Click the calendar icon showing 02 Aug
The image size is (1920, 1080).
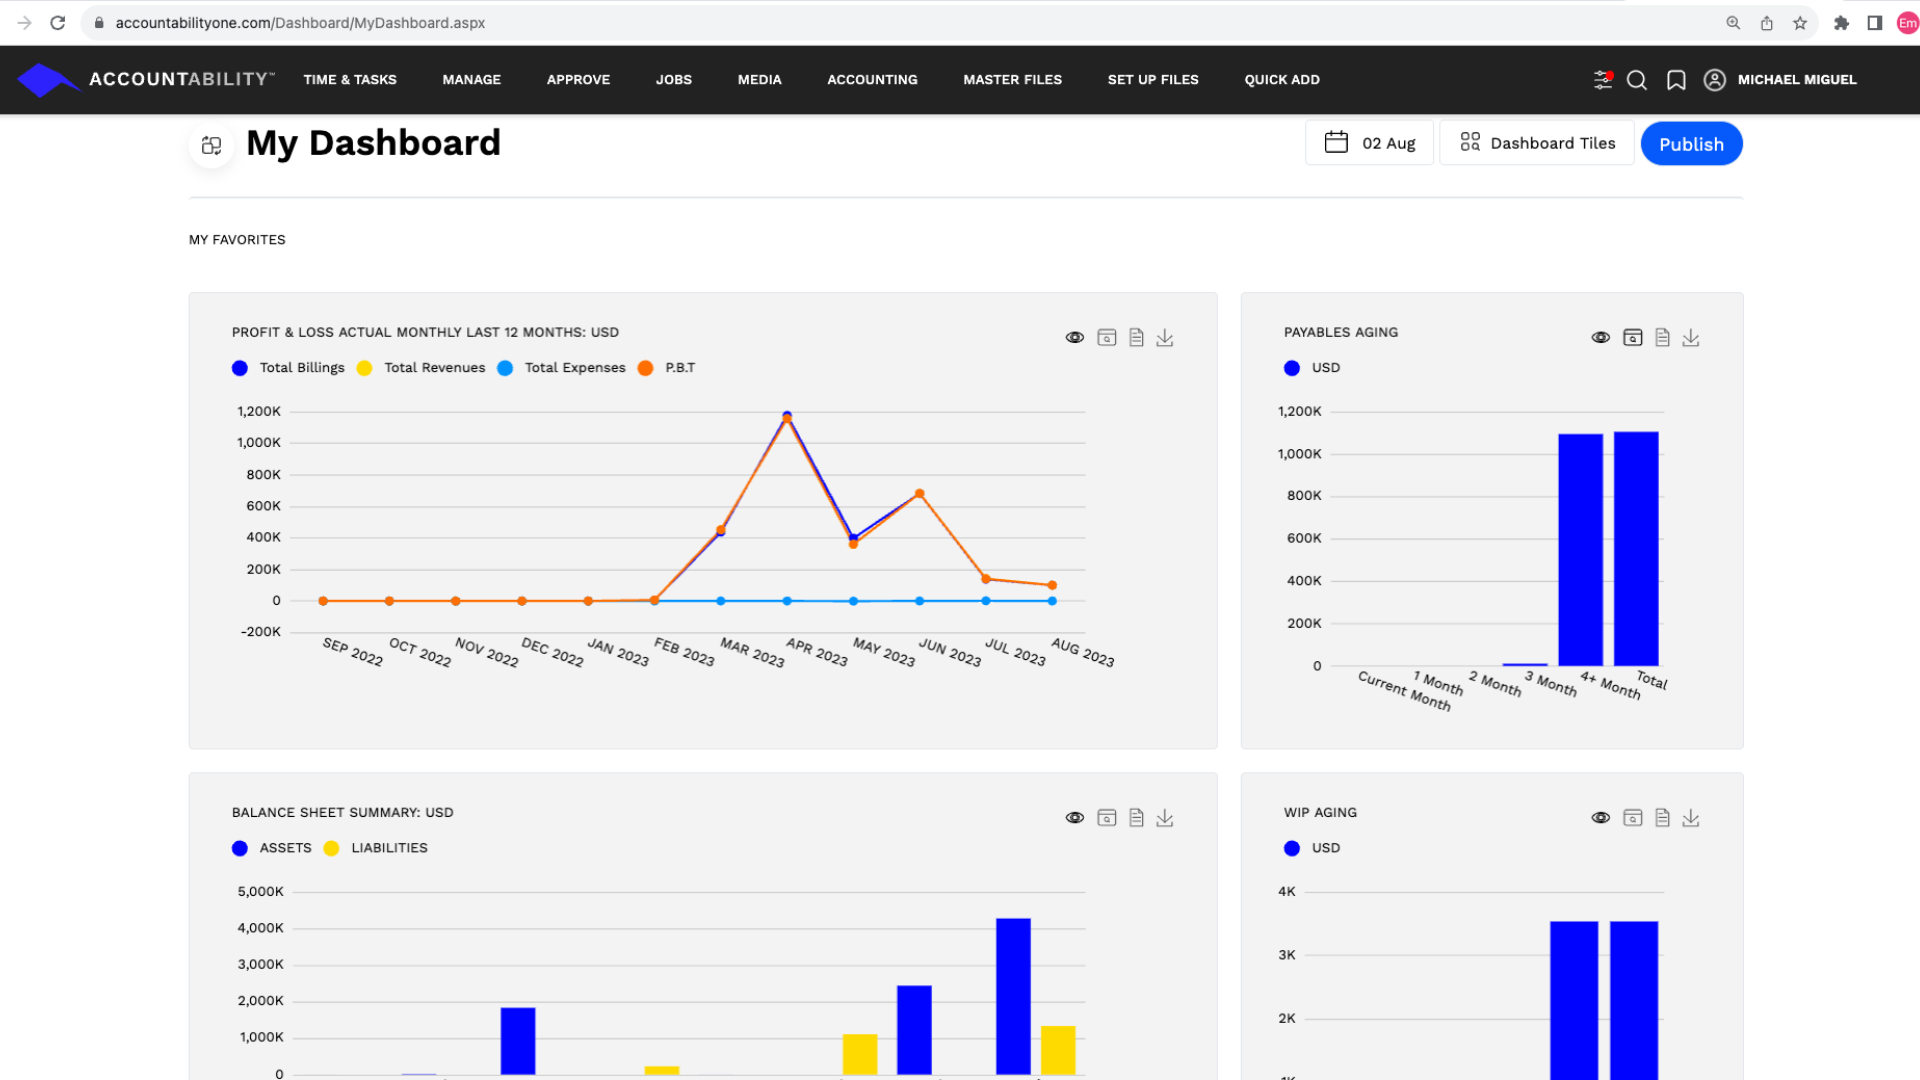pyautogui.click(x=1336, y=142)
